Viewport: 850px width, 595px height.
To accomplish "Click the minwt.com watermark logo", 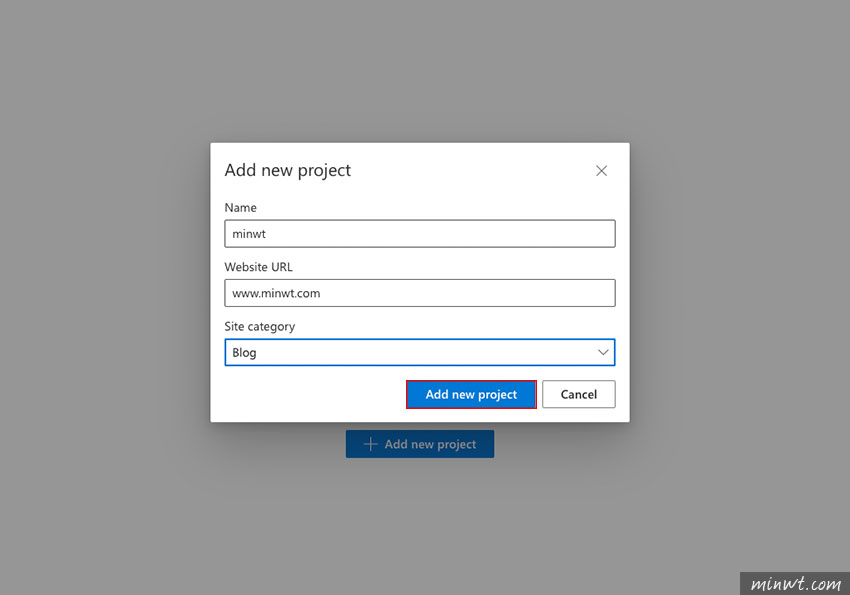I will [x=795, y=584].
